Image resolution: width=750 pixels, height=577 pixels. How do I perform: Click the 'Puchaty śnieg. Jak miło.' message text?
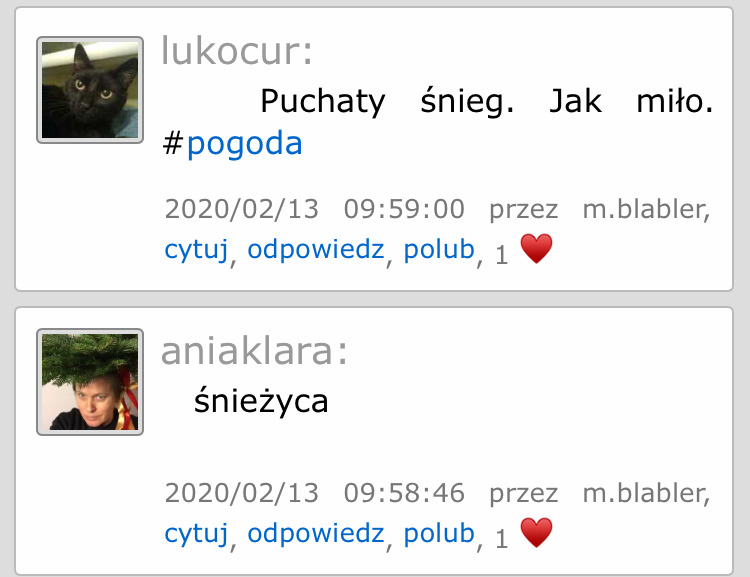pos(486,101)
